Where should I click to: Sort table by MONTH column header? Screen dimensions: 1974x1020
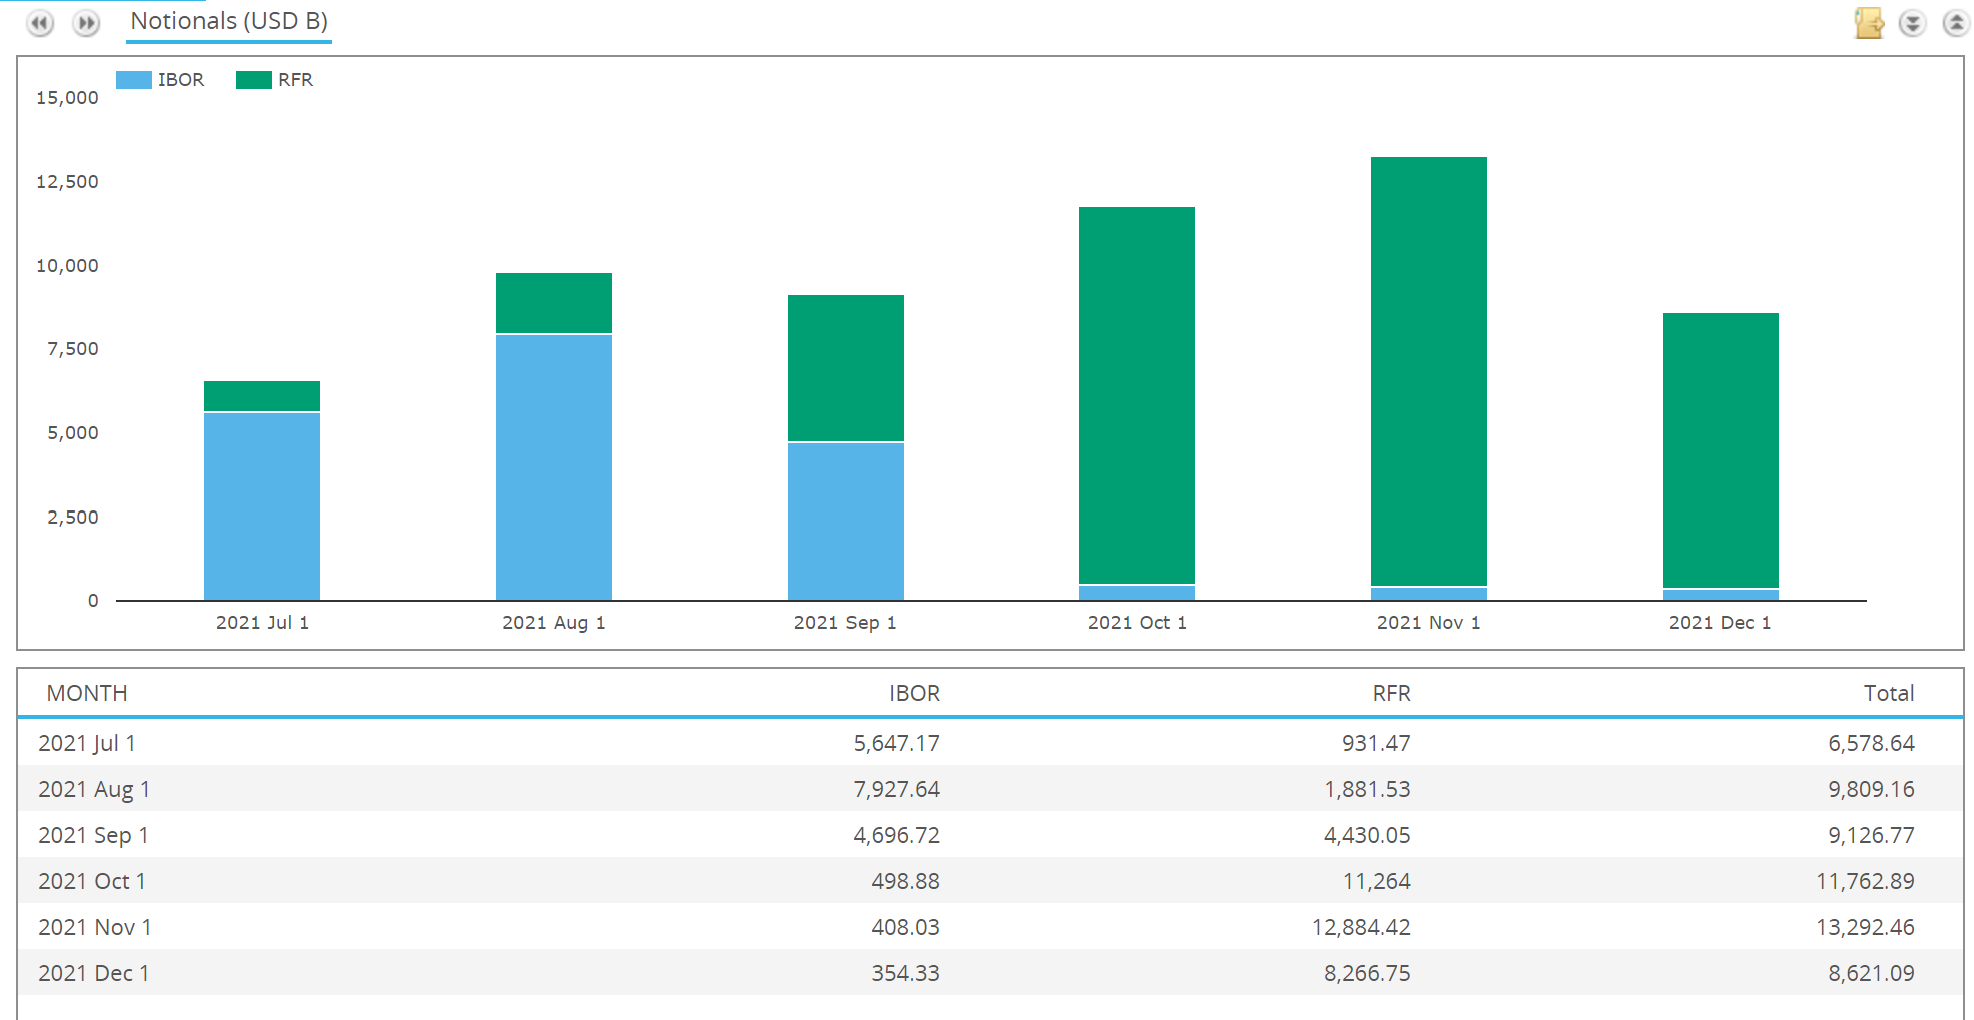tap(87, 693)
